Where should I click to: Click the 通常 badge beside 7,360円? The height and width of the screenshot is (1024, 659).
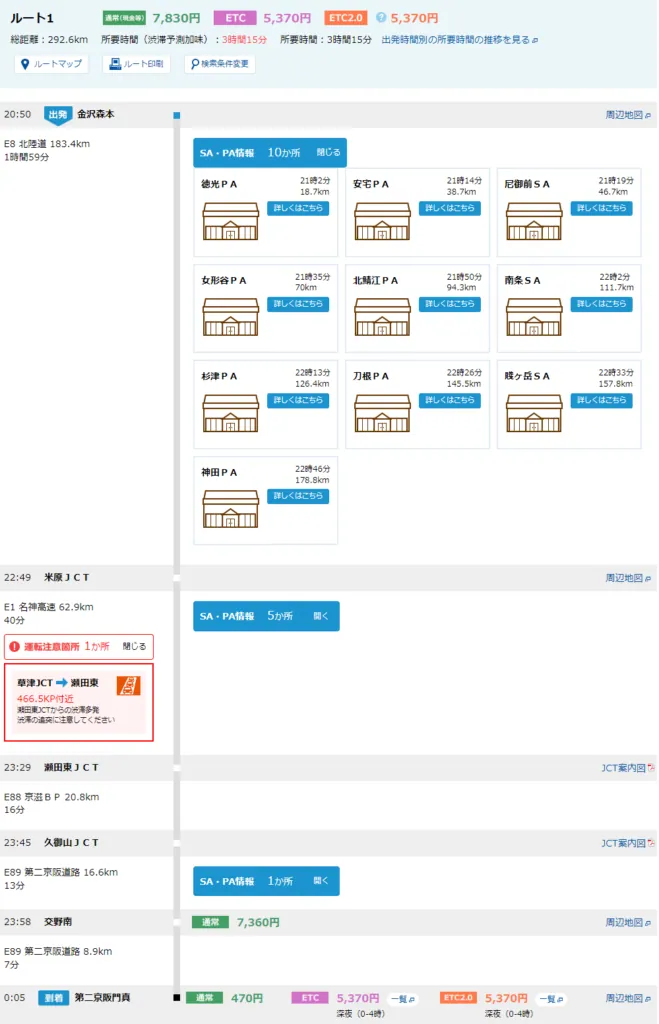210,923
